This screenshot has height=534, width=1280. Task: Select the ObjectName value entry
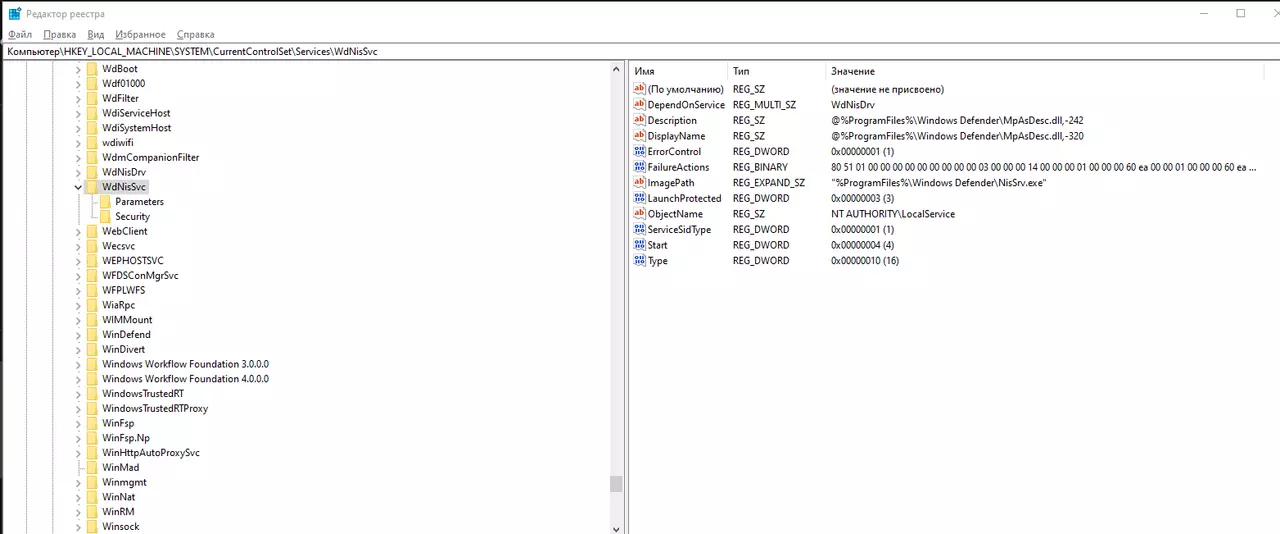tap(944, 214)
